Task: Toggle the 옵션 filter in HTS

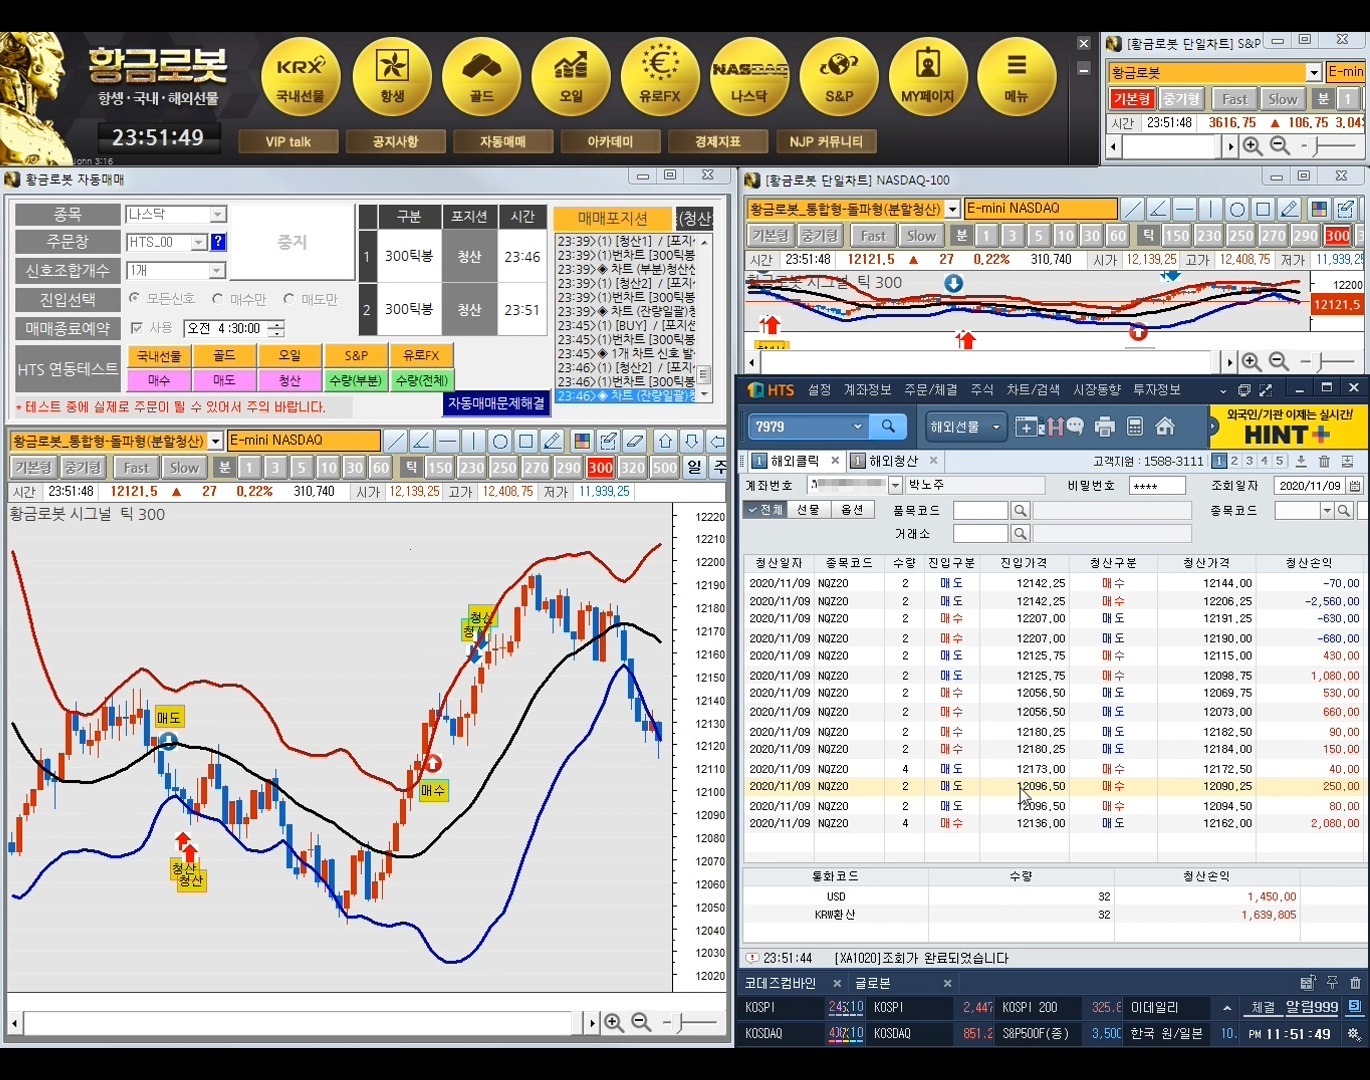Action: (x=852, y=510)
